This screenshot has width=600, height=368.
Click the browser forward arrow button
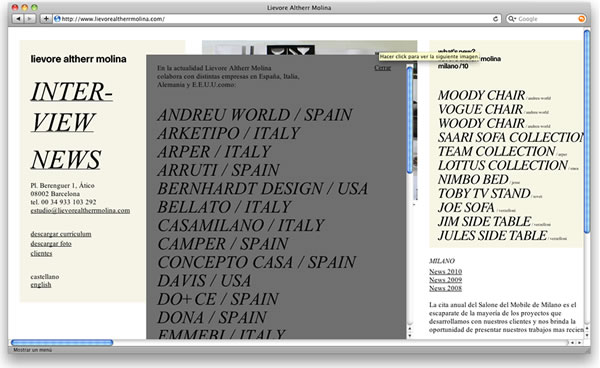pyautogui.click(x=29, y=18)
